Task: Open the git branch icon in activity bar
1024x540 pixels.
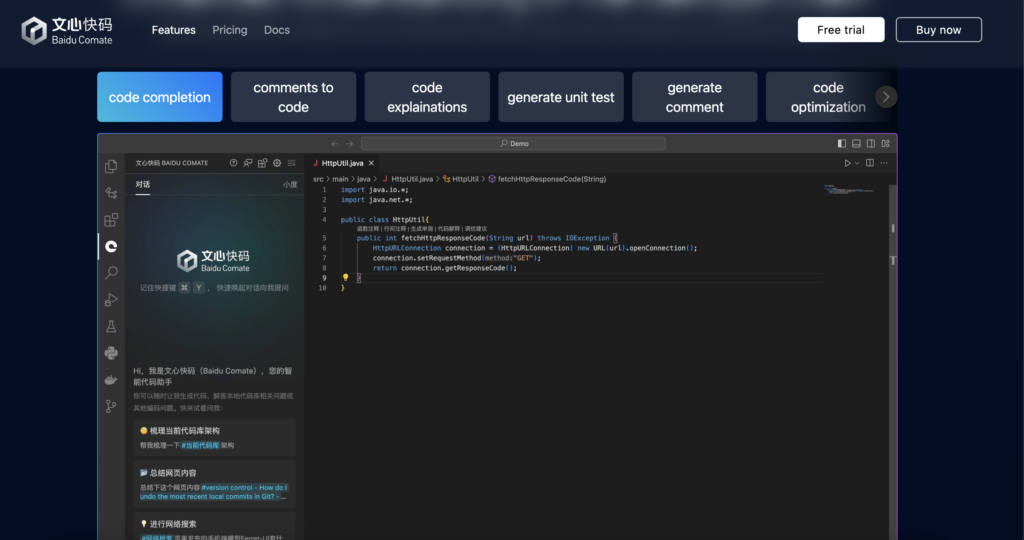Action: tap(111, 406)
